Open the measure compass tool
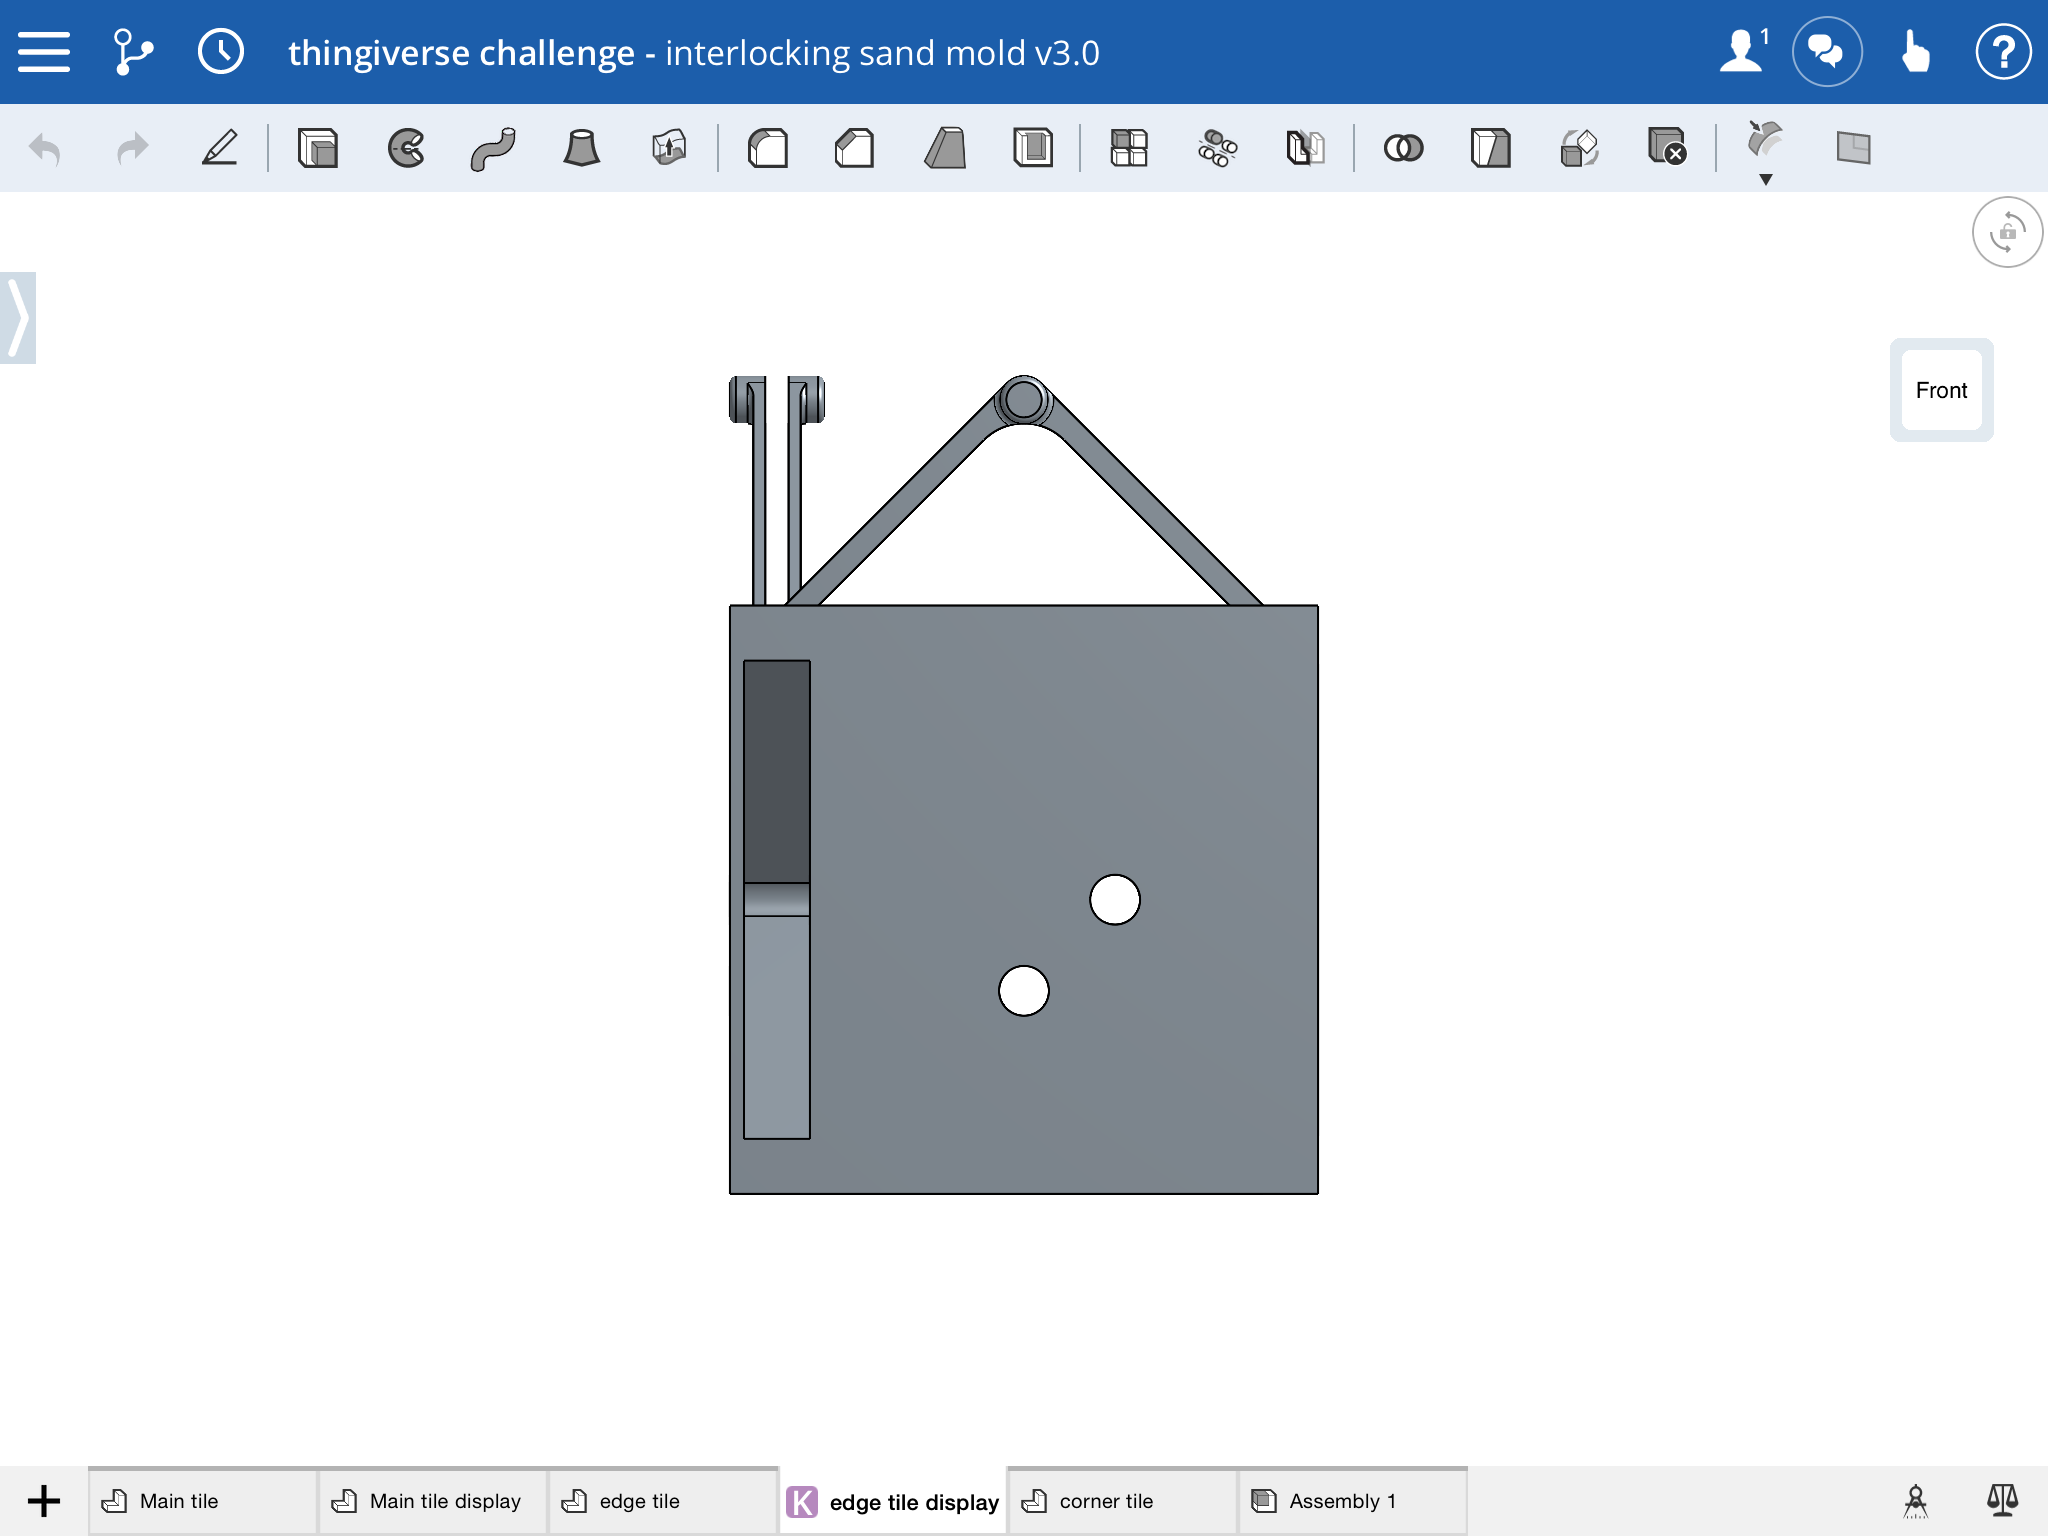This screenshot has height=1536, width=2048. click(x=1915, y=1501)
